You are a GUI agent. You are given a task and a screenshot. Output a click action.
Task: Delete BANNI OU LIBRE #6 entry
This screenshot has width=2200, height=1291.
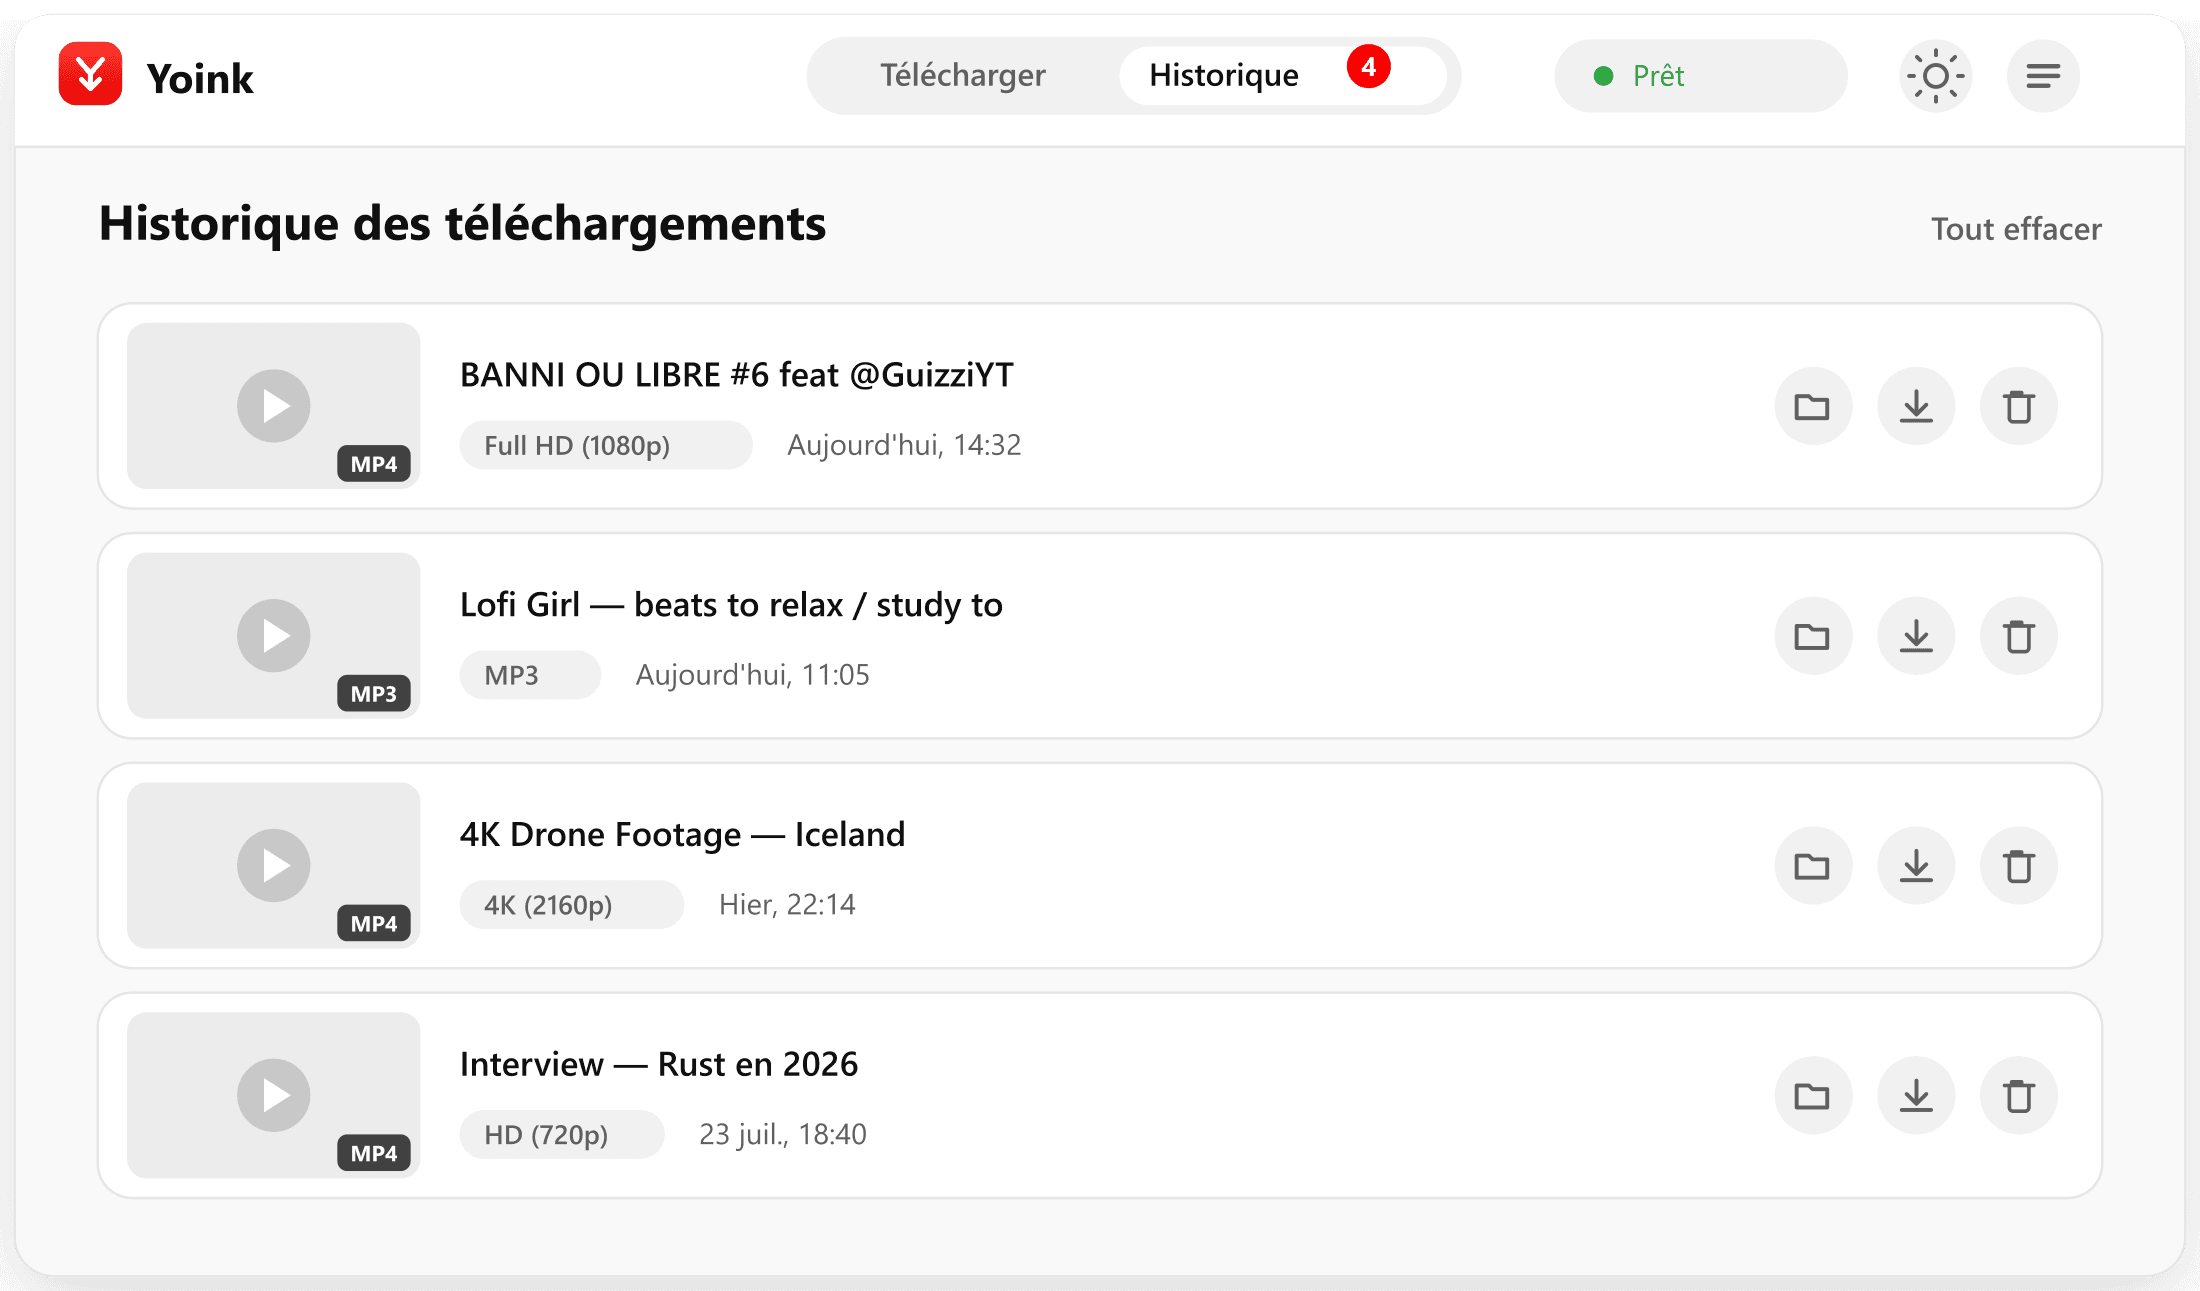click(2019, 406)
